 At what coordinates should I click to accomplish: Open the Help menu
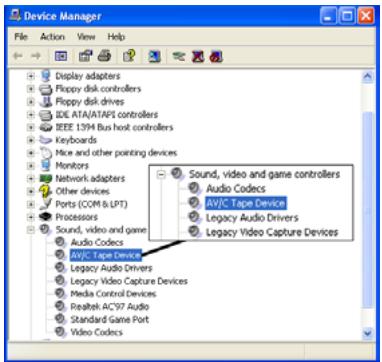(116, 37)
